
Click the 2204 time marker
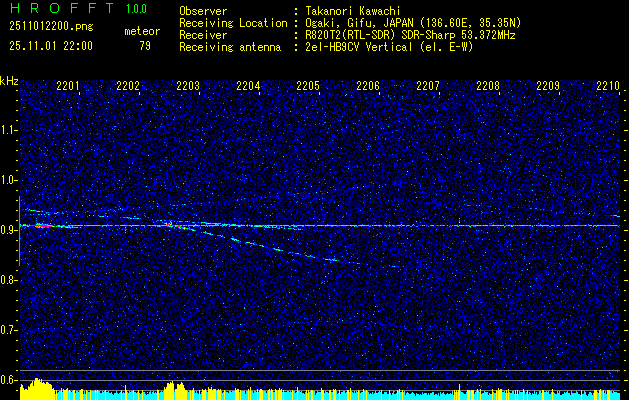click(248, 85)
